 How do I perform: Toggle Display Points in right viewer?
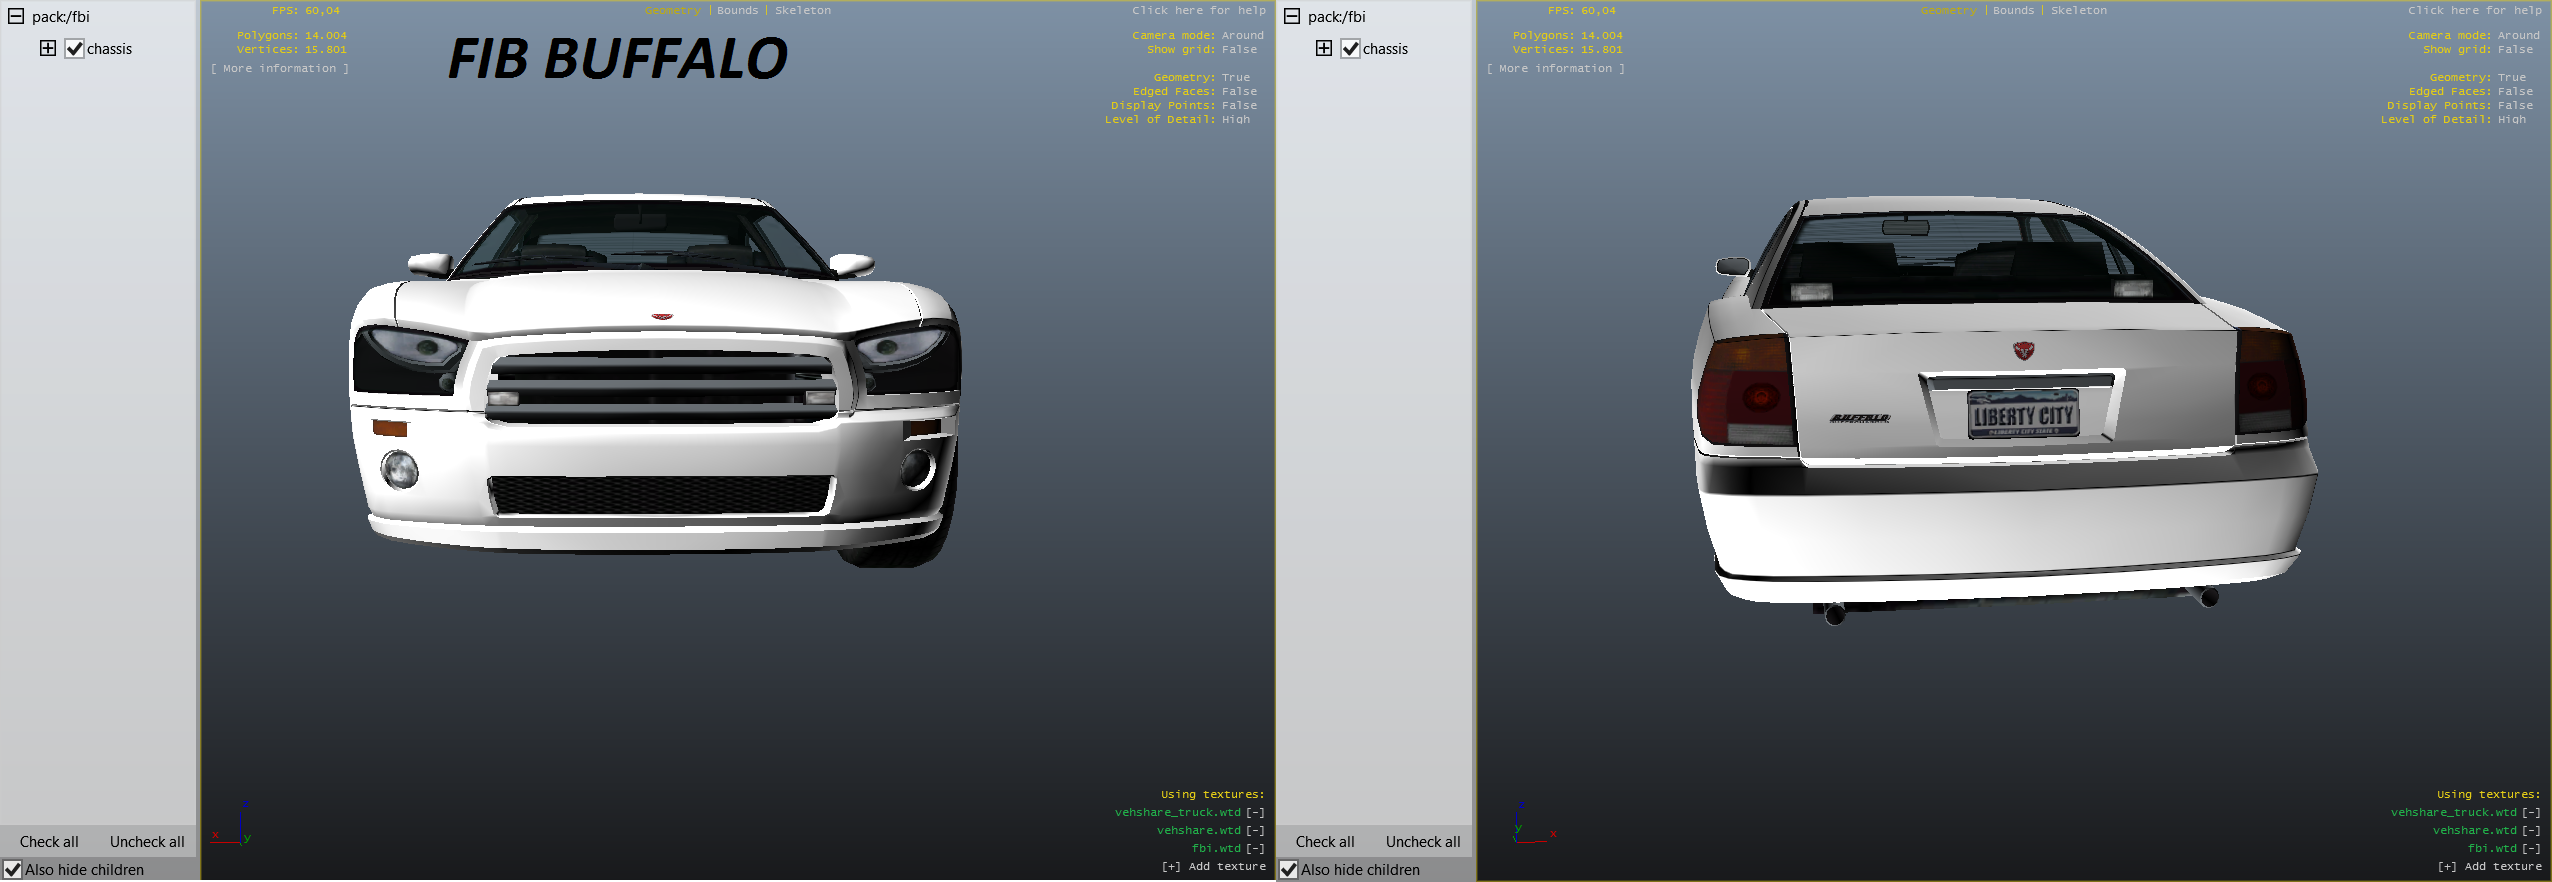pos(2460,105)
